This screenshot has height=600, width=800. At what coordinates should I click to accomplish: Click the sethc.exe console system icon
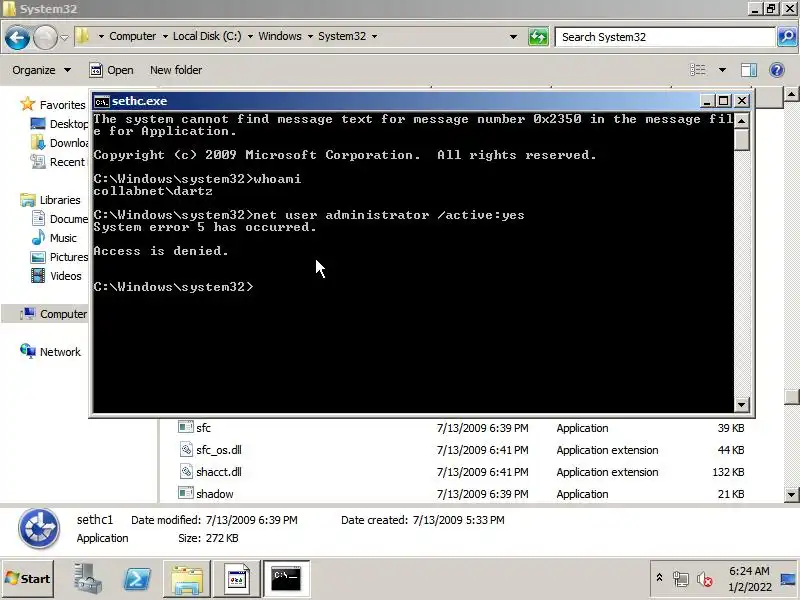pos(102,102)
